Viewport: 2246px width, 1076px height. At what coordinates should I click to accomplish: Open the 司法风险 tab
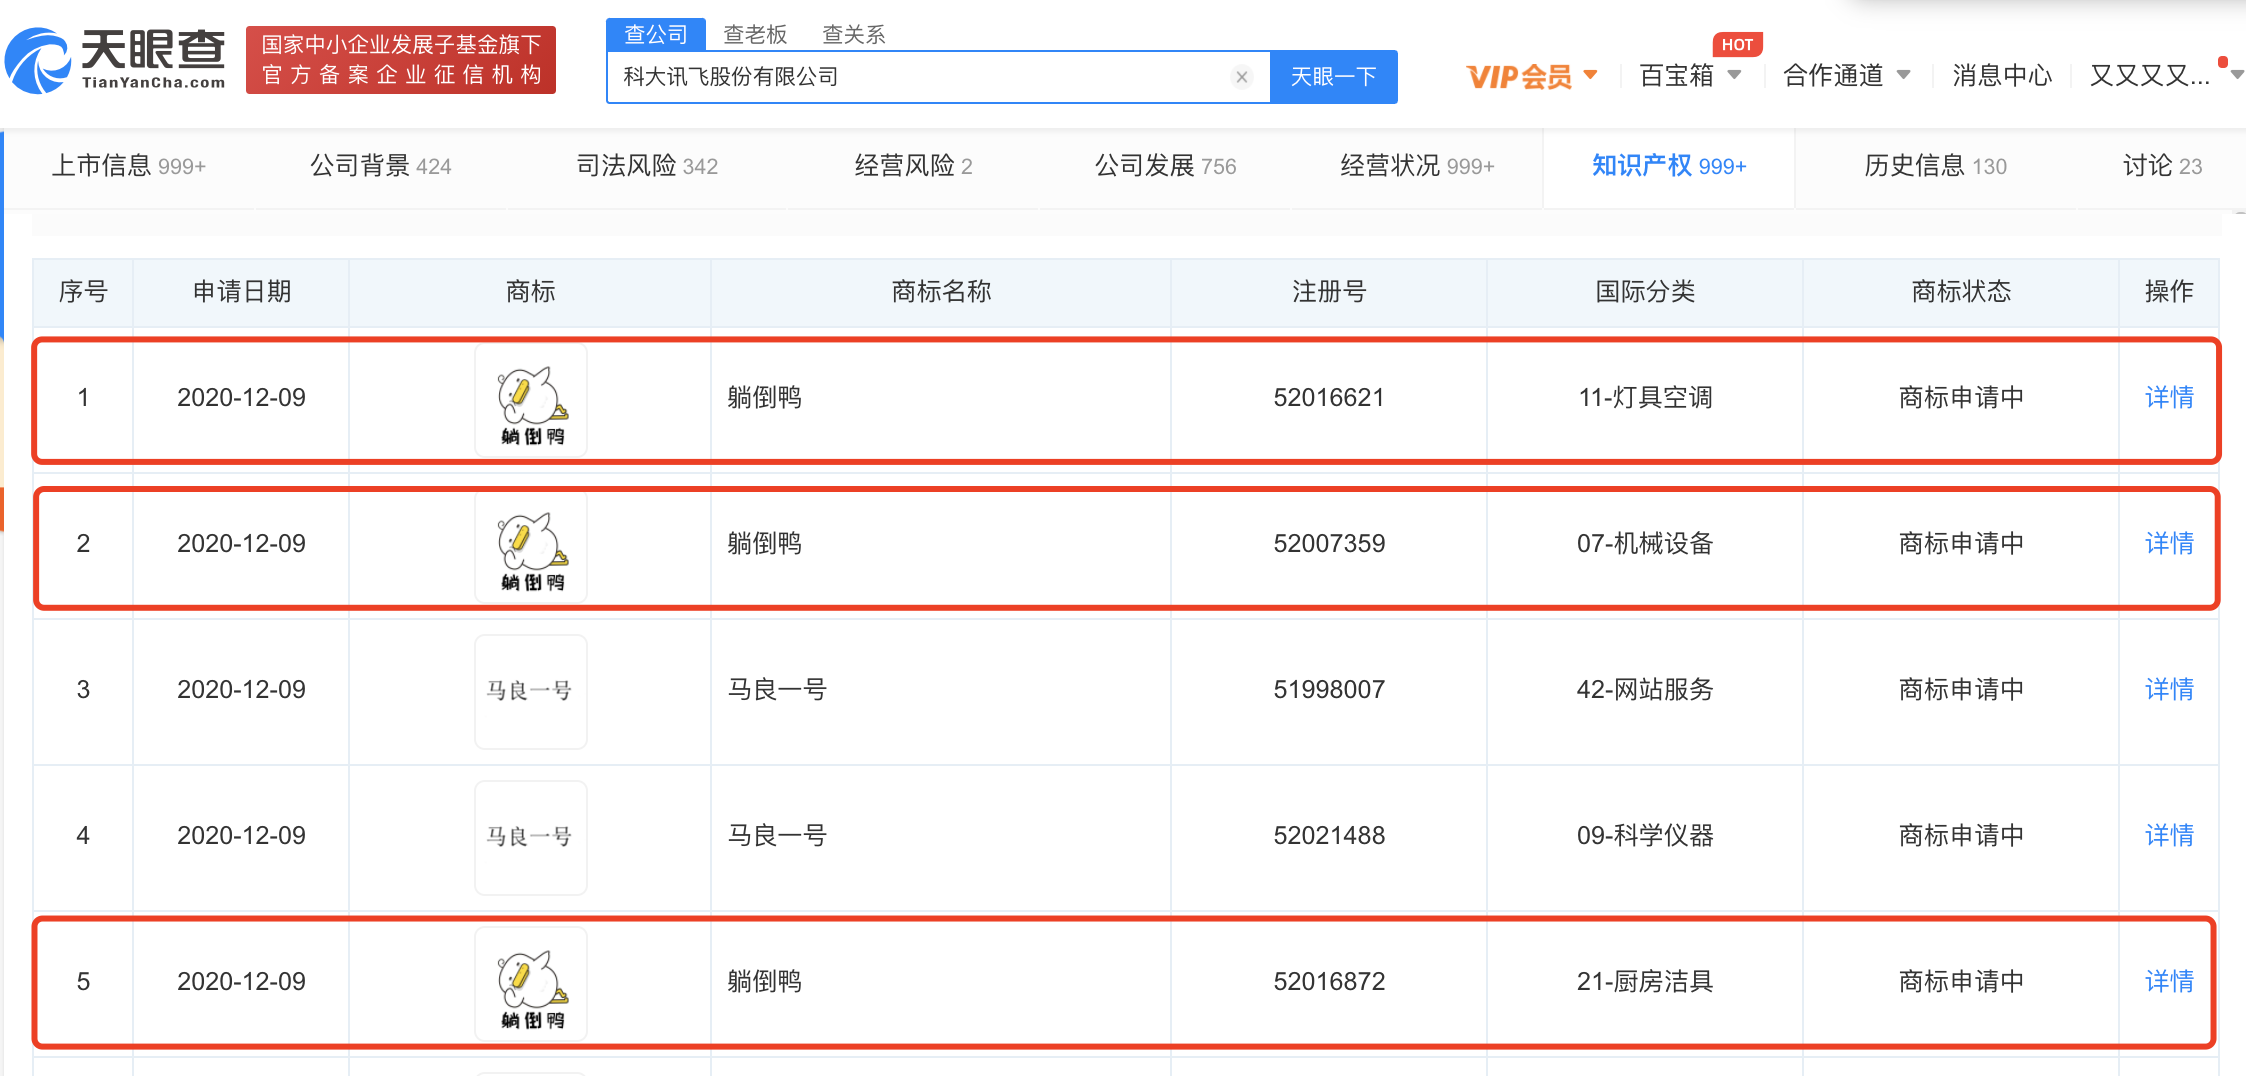pos(647,166)
